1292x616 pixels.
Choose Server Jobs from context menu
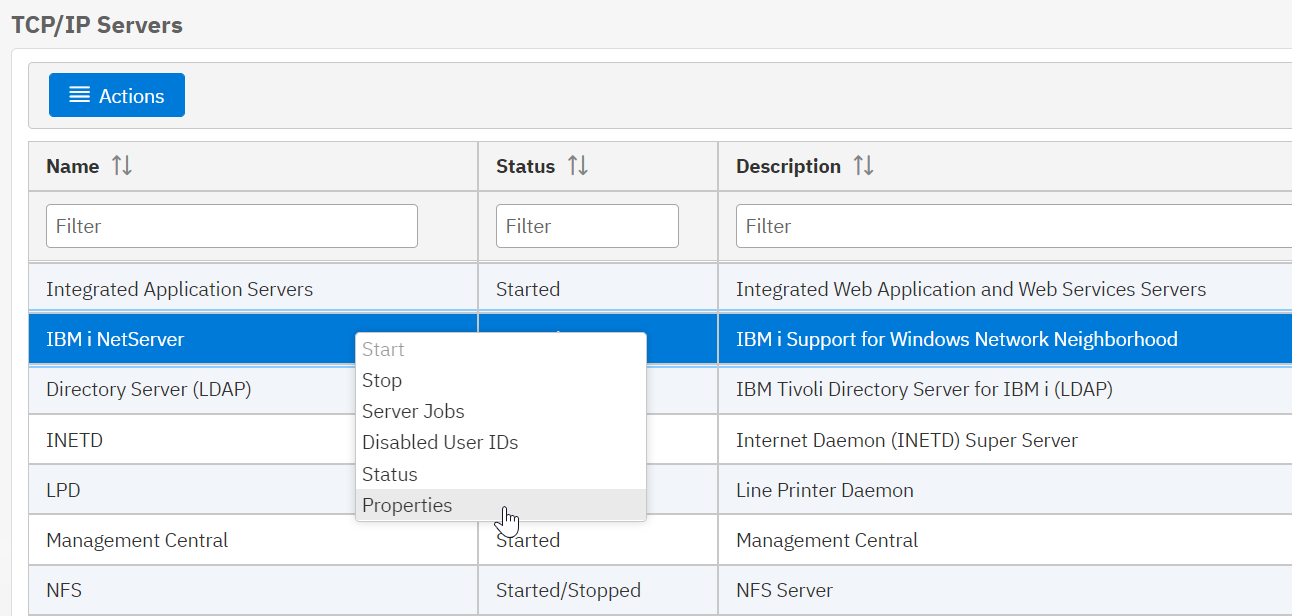(x=500, y=411)
